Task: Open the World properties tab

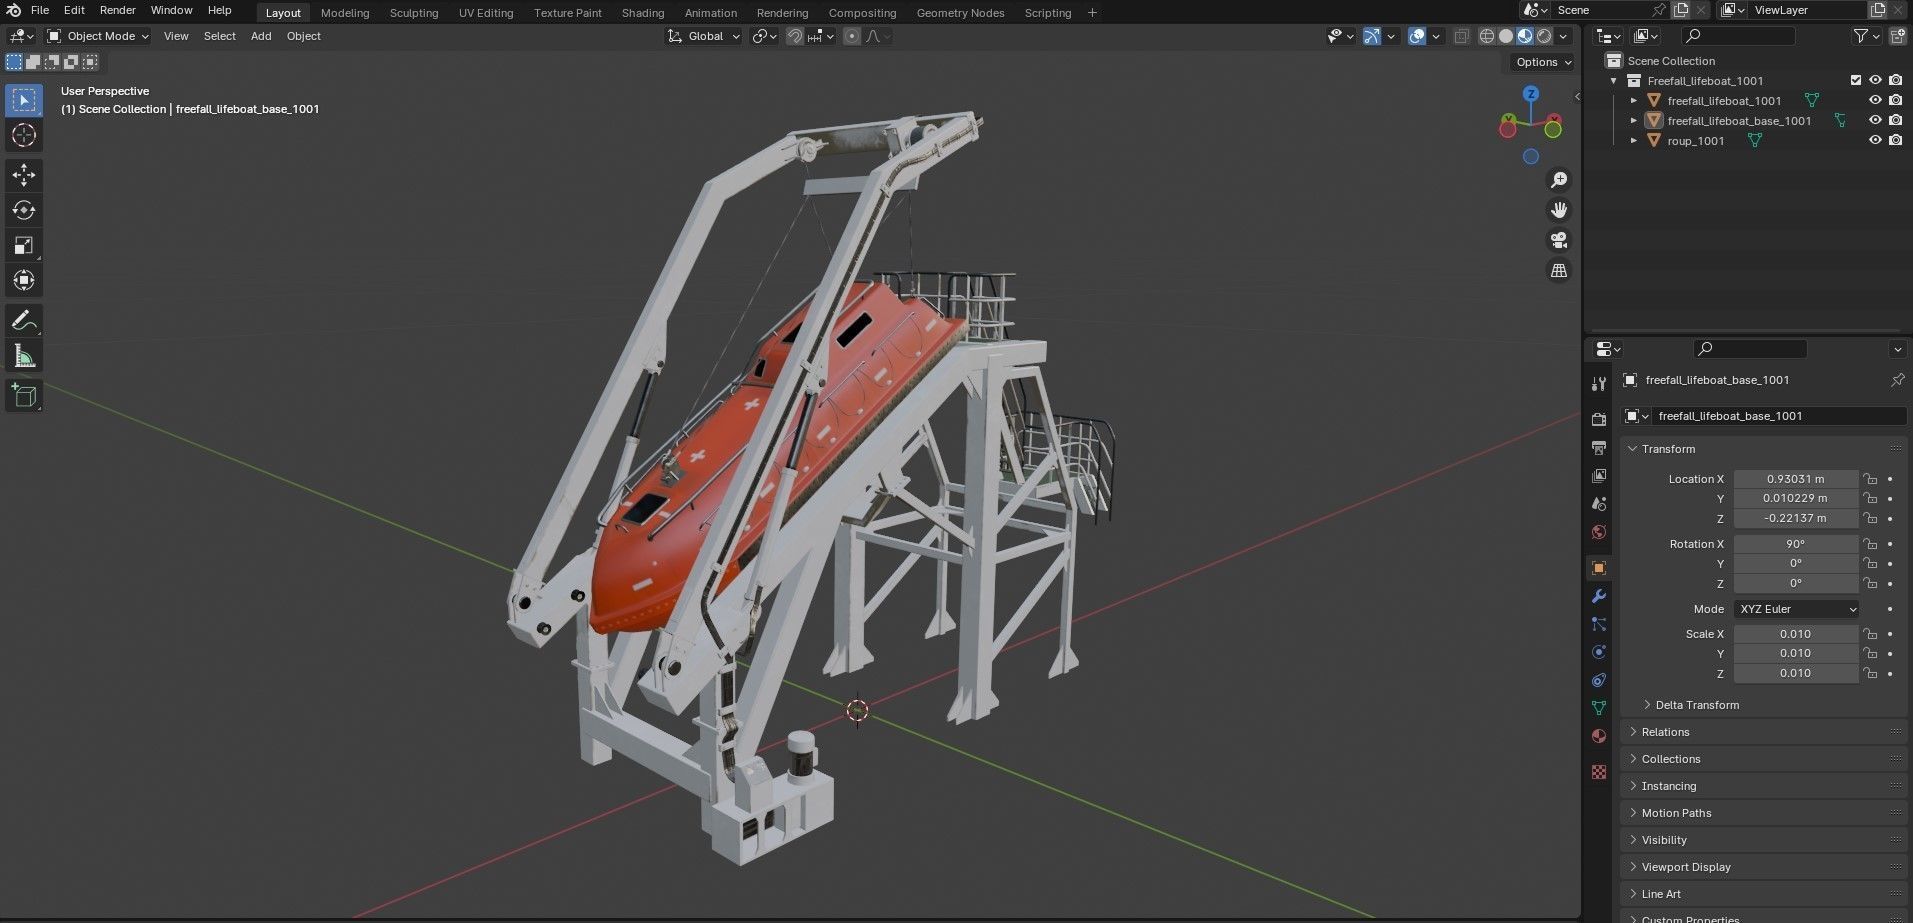Action: click(x=1598, y=531)
